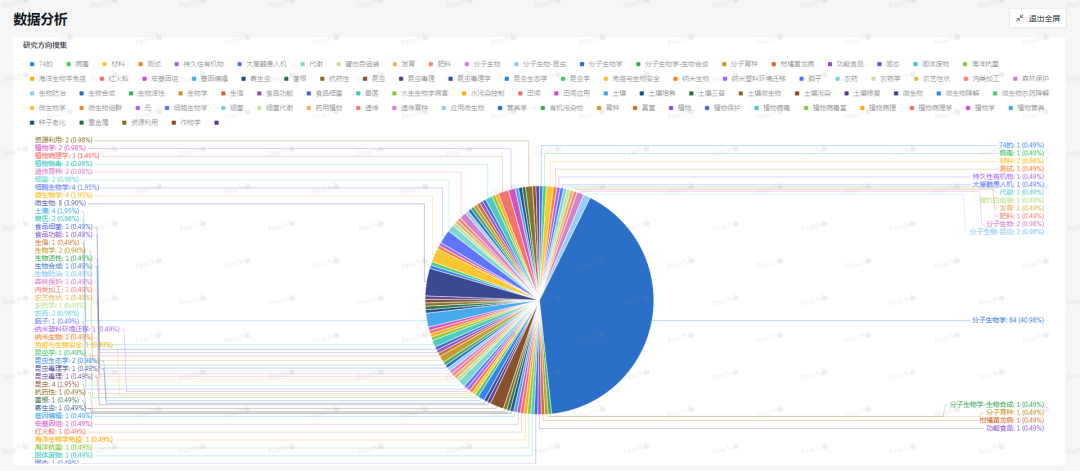Toggle the 微生物农药降解 legend entry
This screenshot has width=1080, height=471.
[x=1021, y=93]
